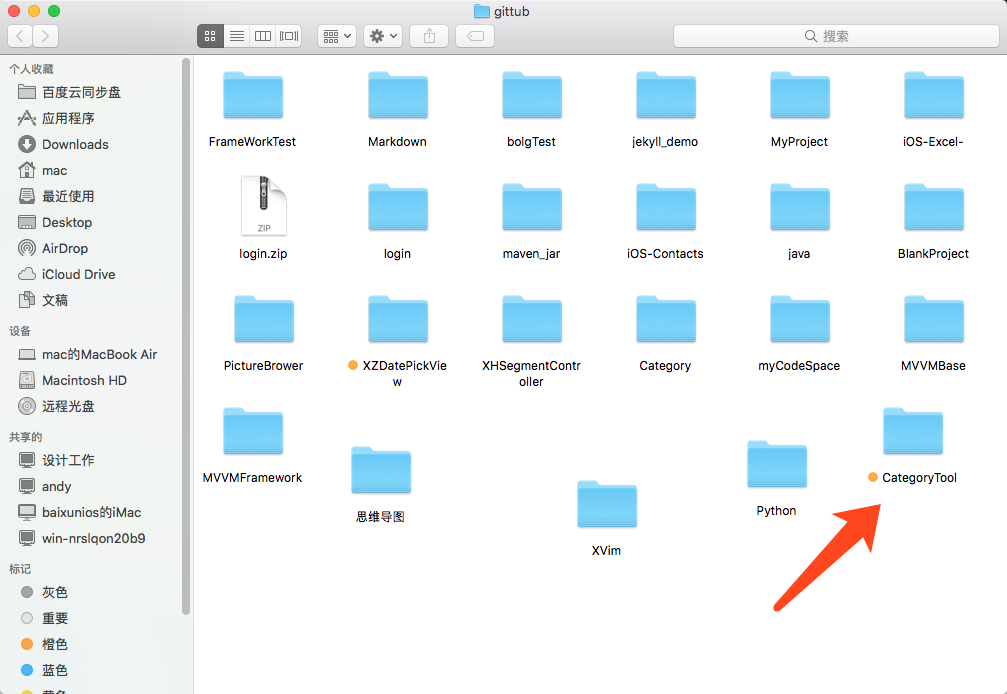1007x694 pixels.
Task: Select the Python folder icon
Action: click(776, 465)
